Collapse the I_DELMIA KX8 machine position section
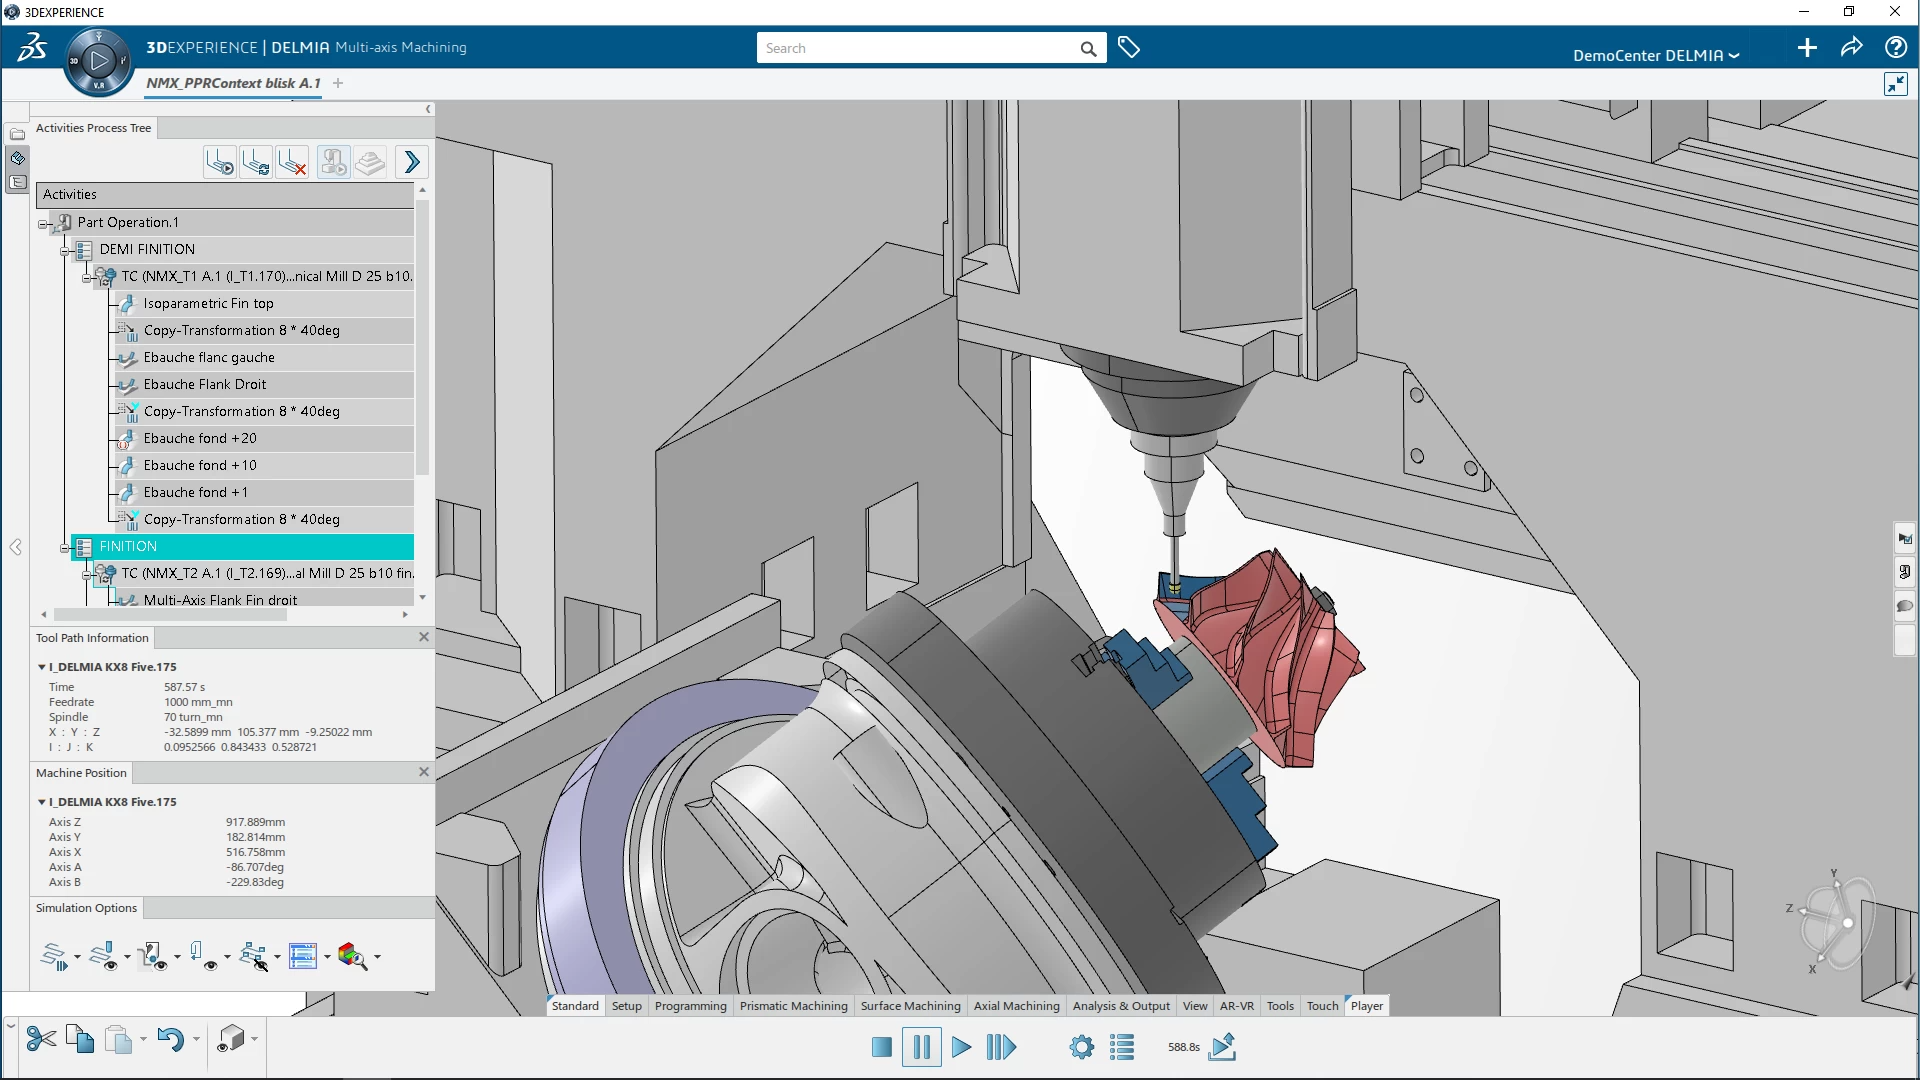This screenshot has height=1080, width=1920. click(x=41, y=802)
